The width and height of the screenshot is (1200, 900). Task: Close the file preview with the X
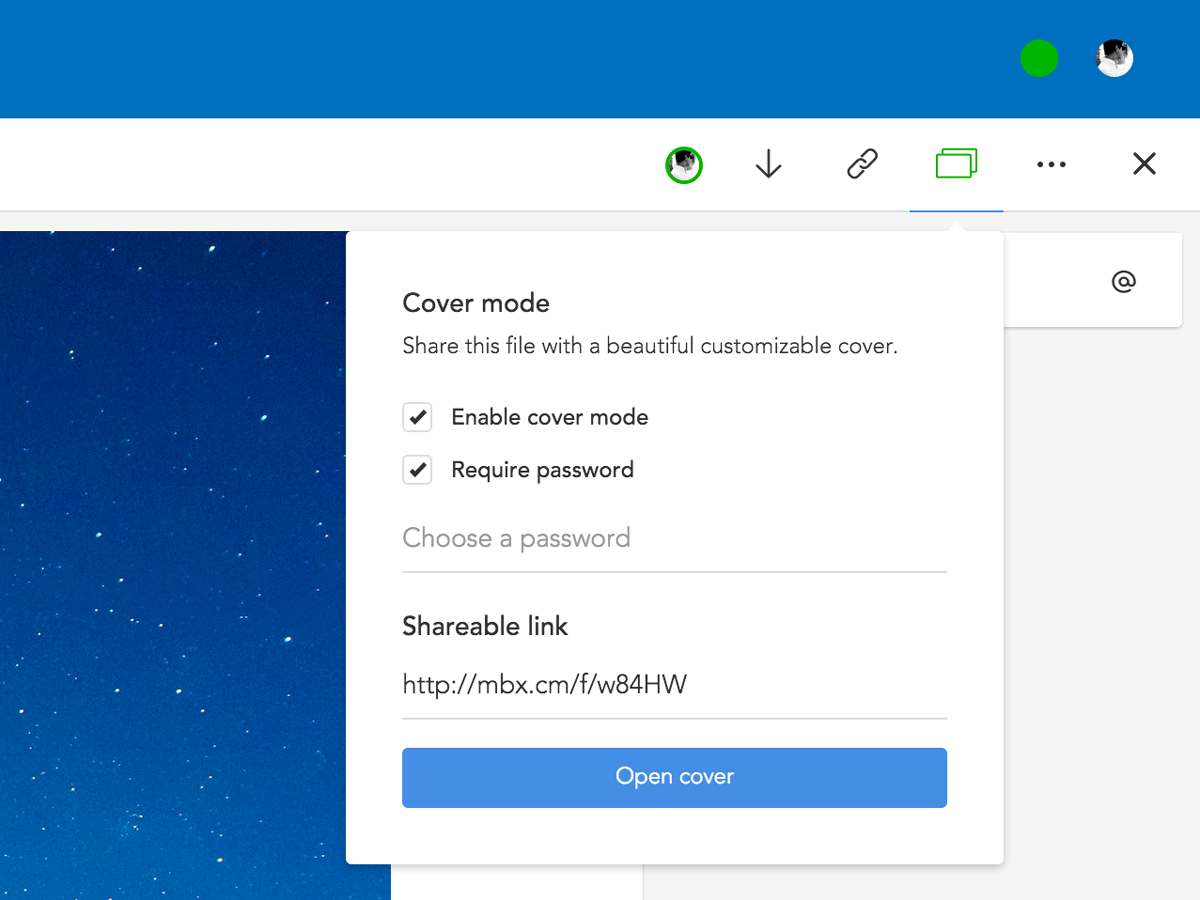point(1144,164)
